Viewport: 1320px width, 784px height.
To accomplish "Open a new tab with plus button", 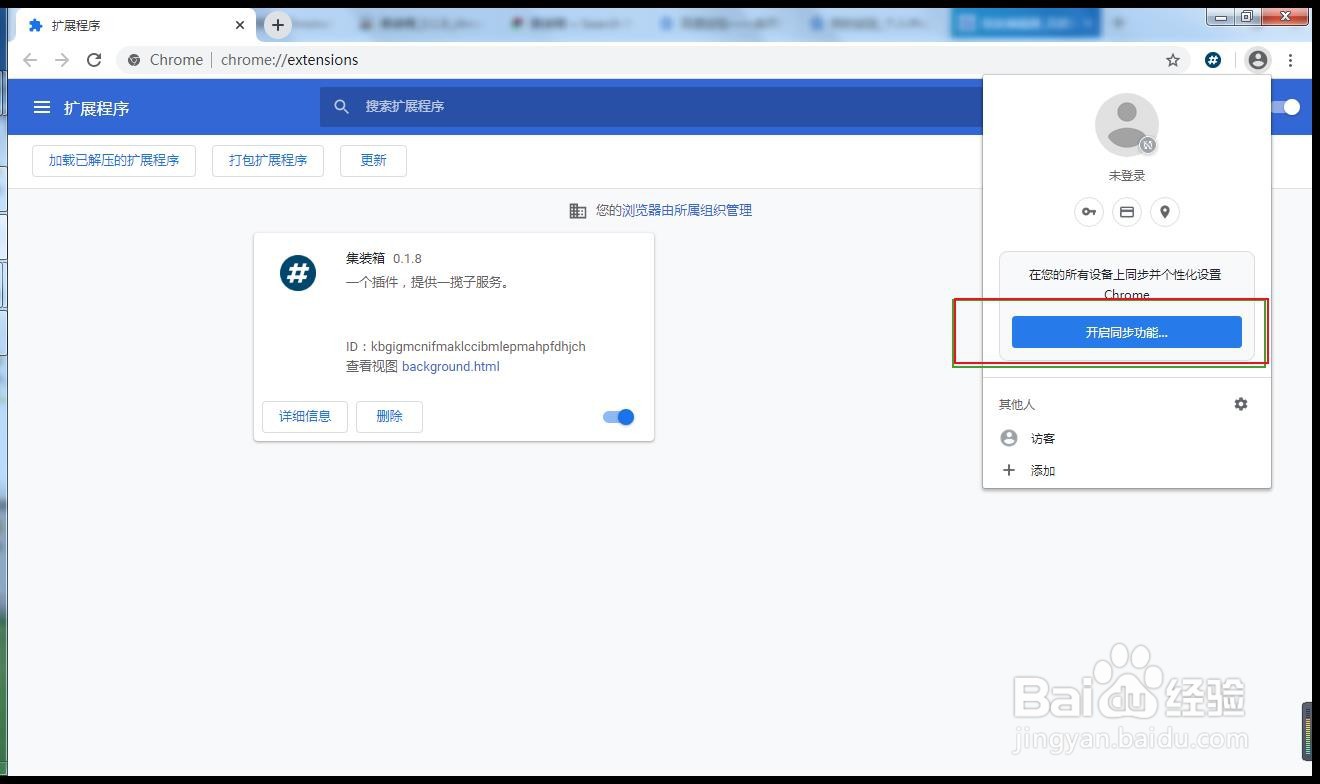I will click(278, 25).
